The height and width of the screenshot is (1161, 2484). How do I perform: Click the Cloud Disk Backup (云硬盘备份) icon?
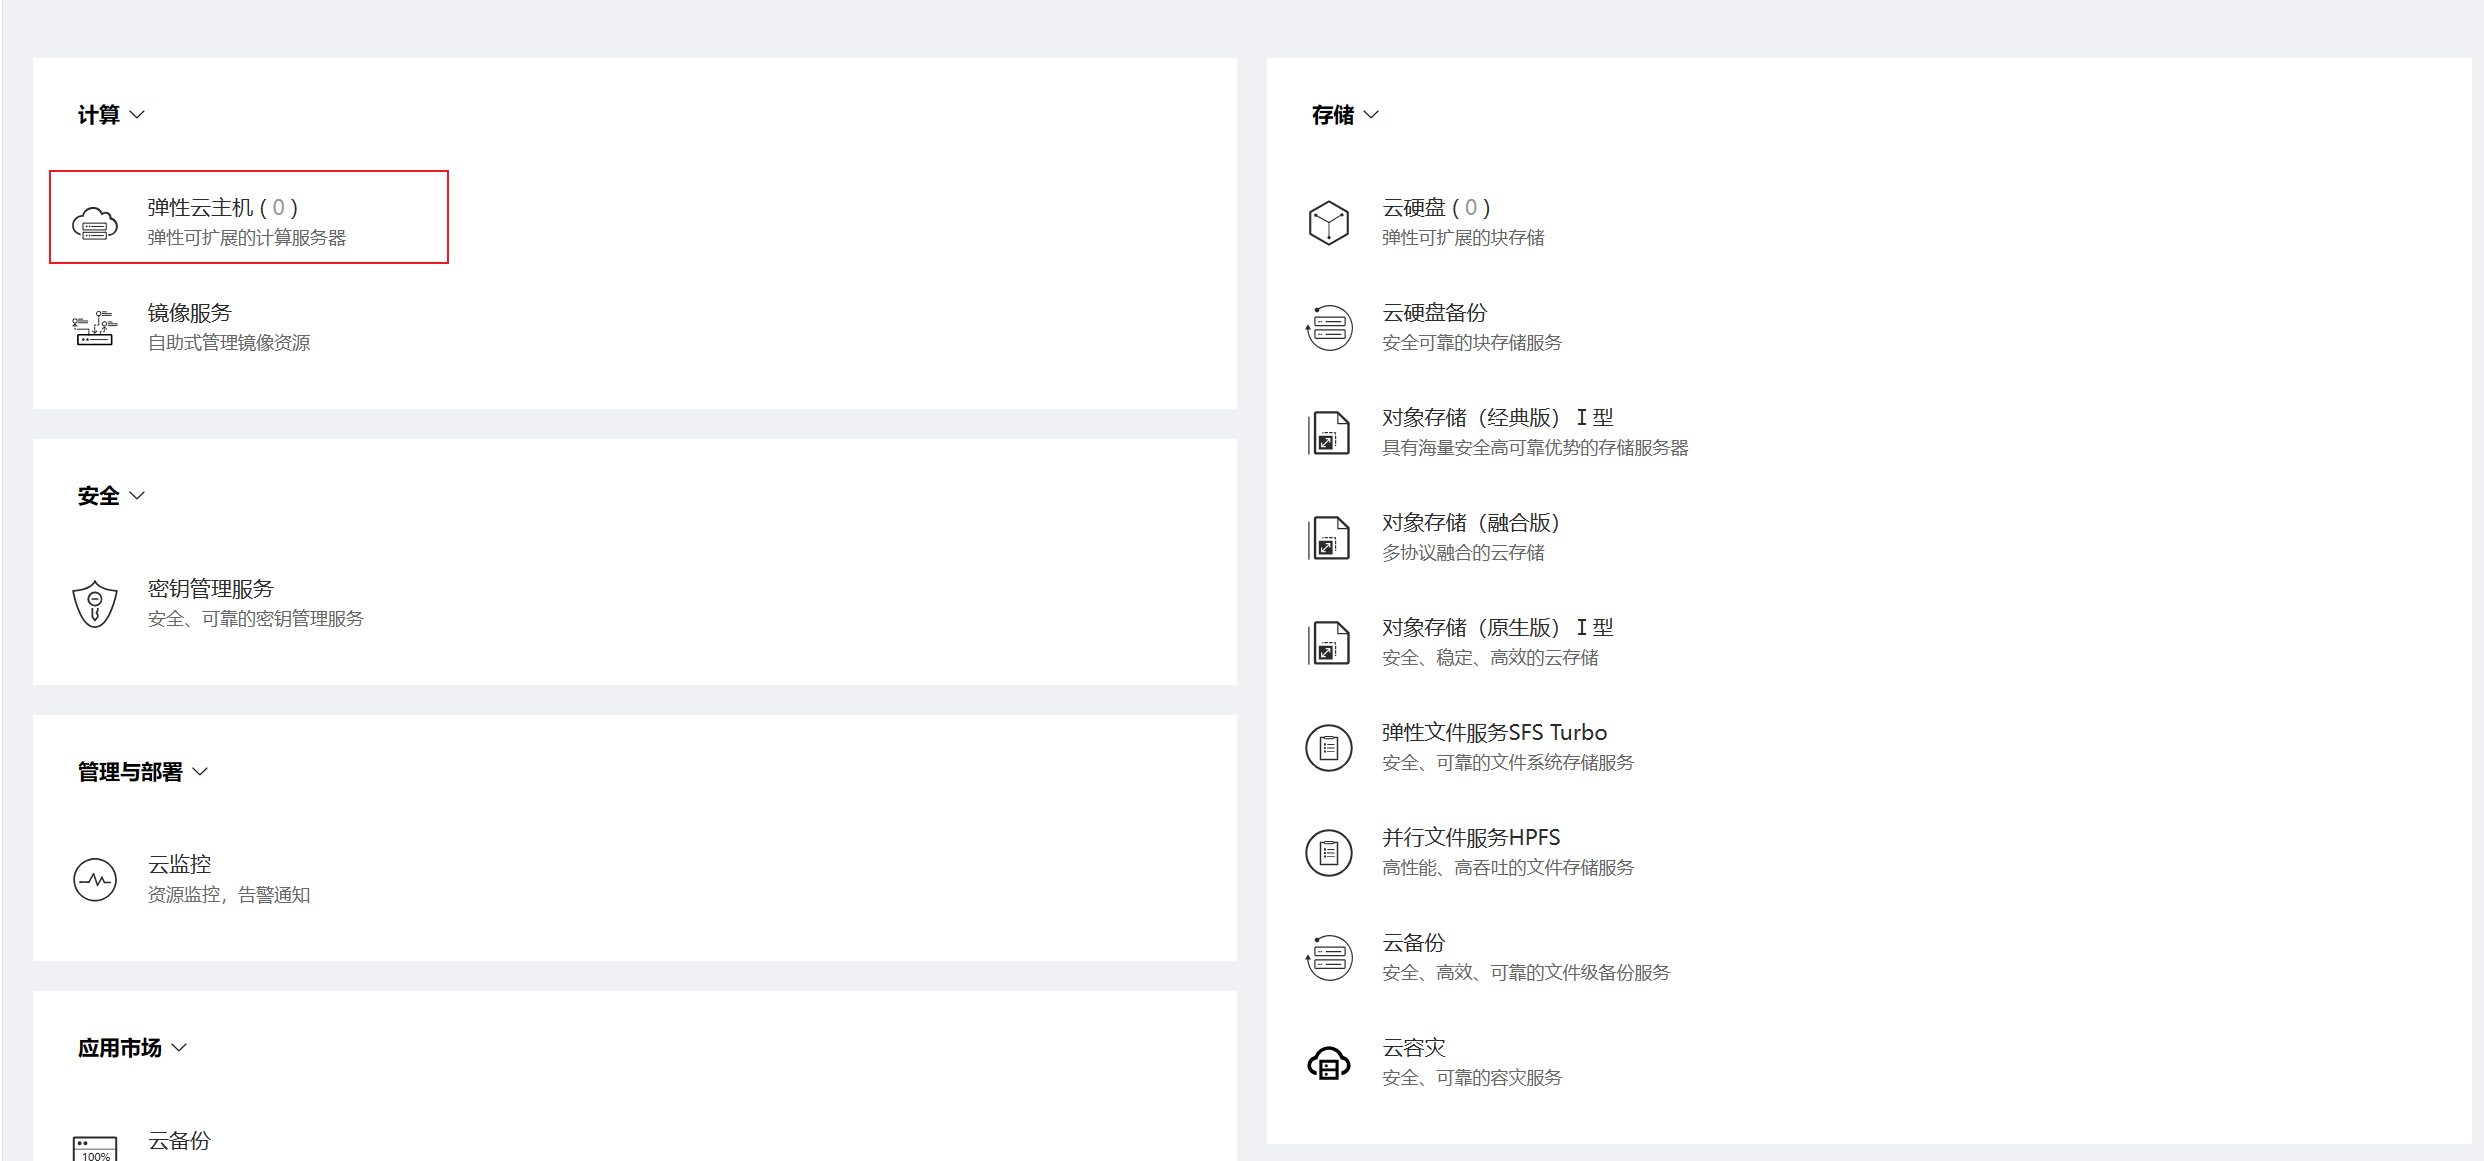pos(1329,328)
